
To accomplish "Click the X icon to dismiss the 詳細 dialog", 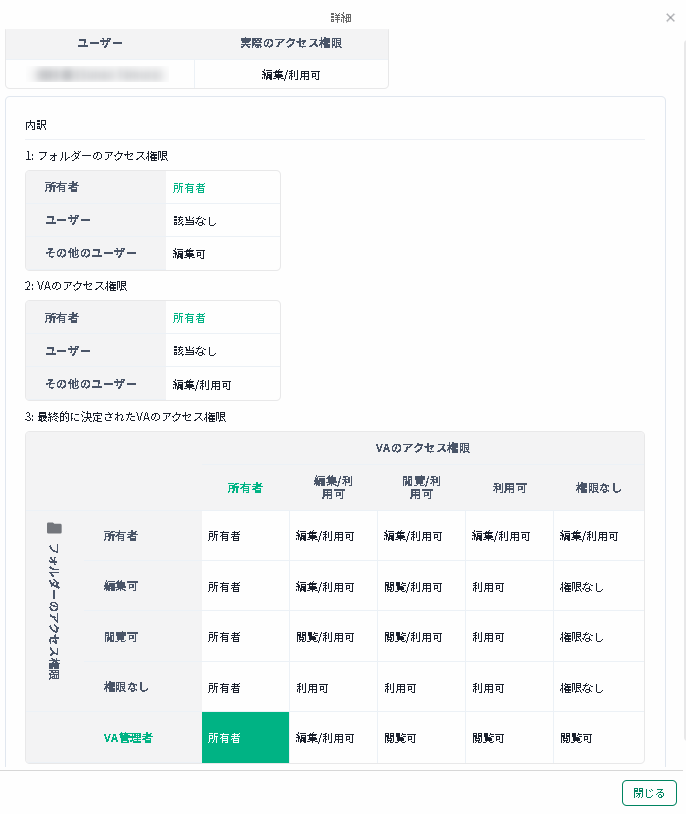I will [670, 18].
